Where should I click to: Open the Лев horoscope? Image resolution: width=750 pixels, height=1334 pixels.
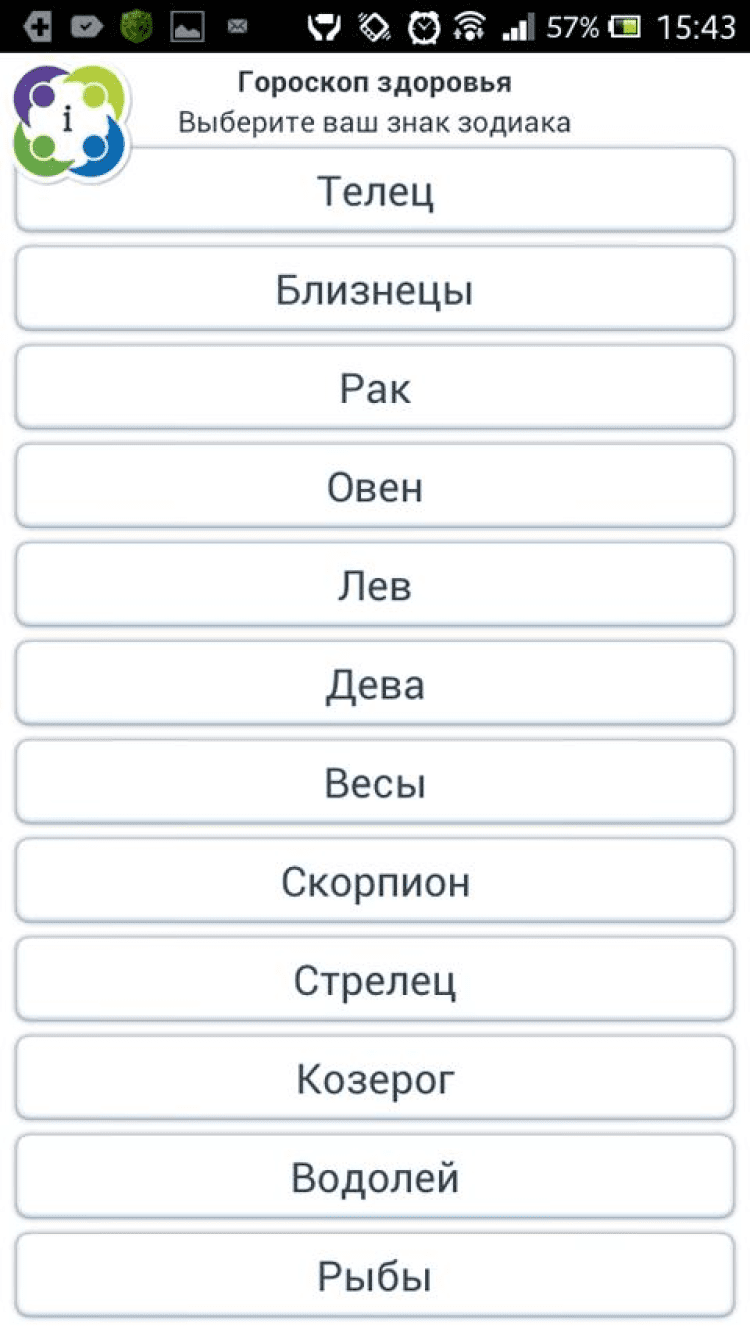coord(375,585)
